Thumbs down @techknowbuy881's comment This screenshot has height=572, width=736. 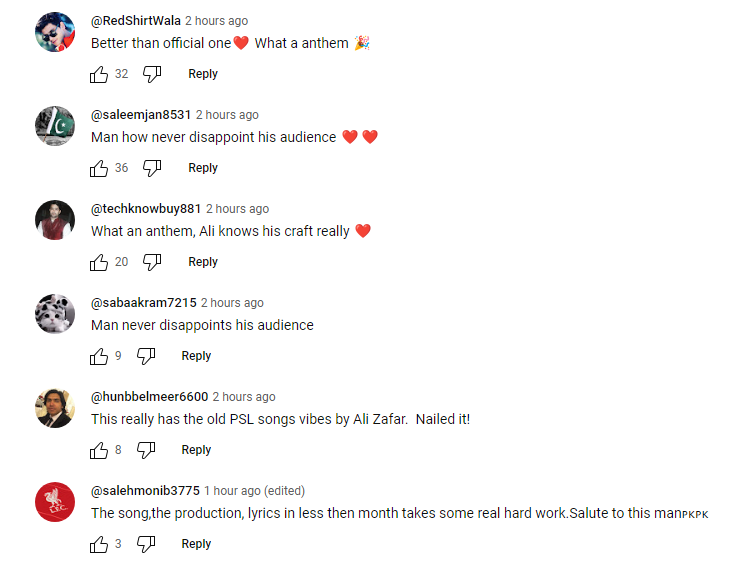(152, 262)
